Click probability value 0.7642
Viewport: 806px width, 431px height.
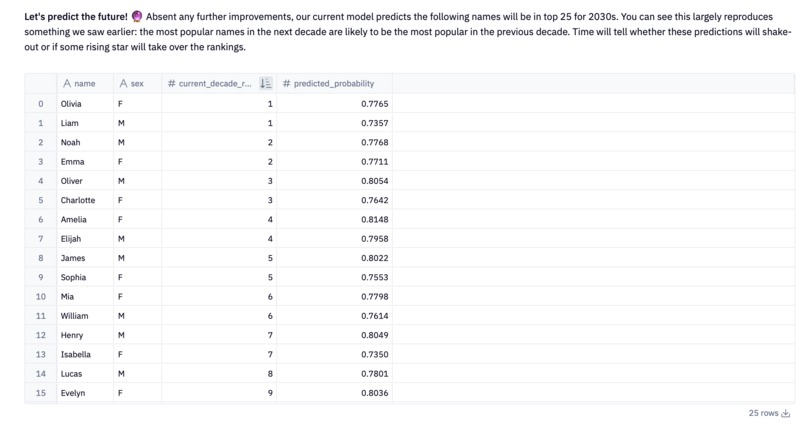tap(375, 200)
